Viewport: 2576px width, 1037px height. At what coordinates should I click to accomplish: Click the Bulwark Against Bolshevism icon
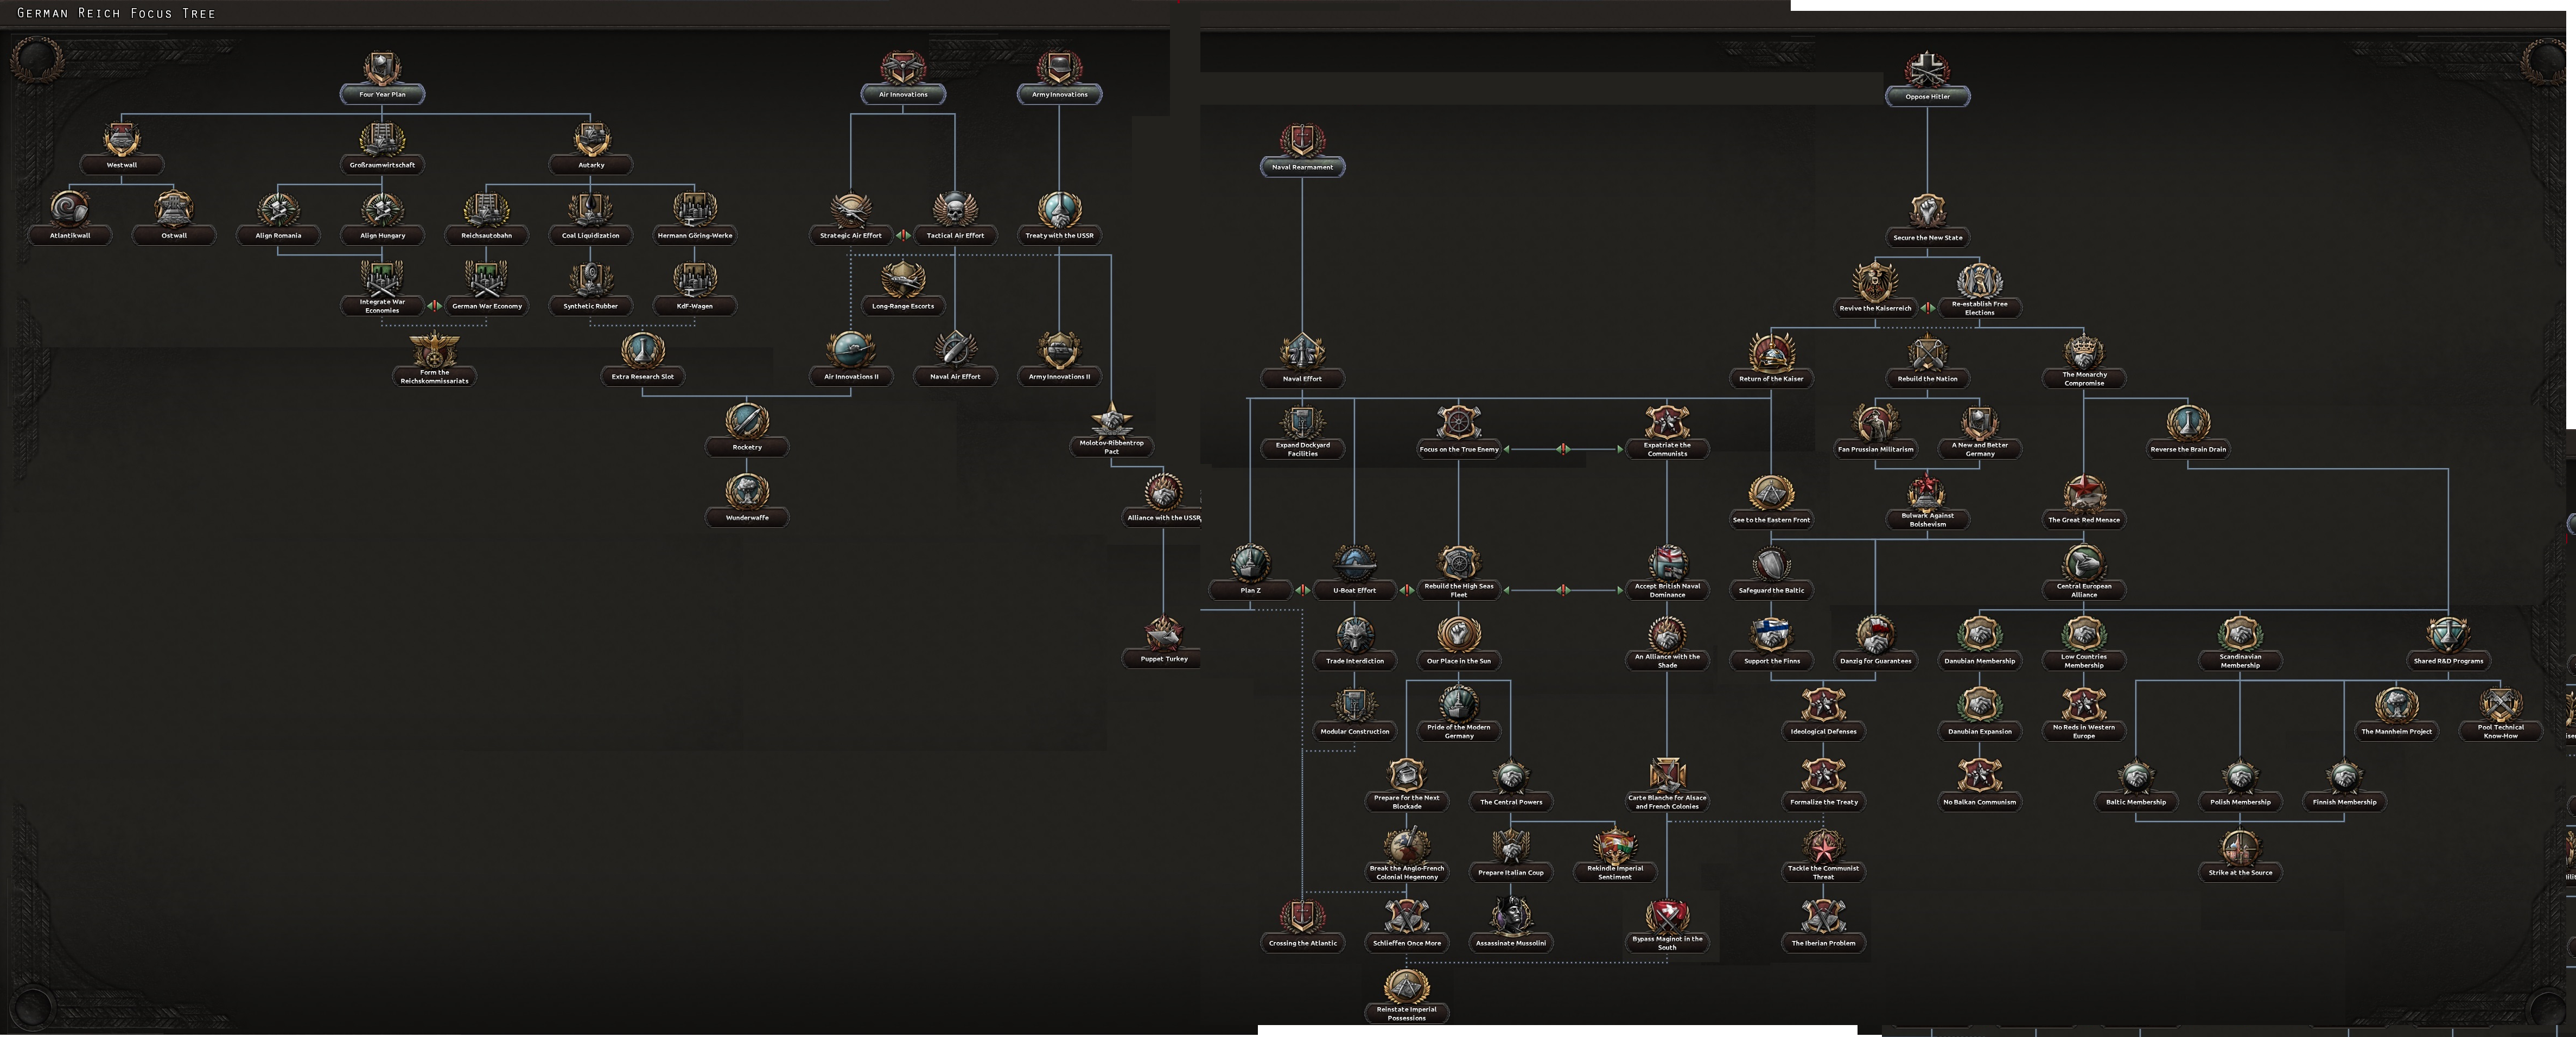1927,493
